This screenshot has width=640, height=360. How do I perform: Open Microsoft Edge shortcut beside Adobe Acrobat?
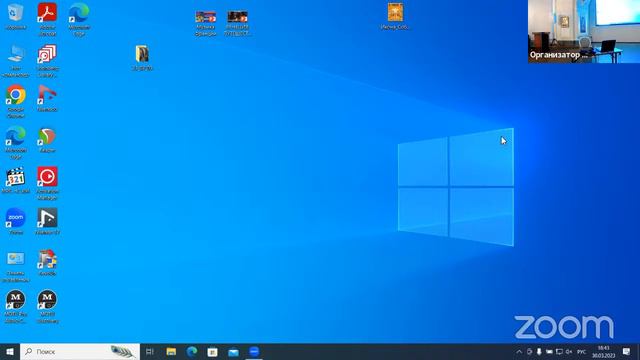(79, 13)
